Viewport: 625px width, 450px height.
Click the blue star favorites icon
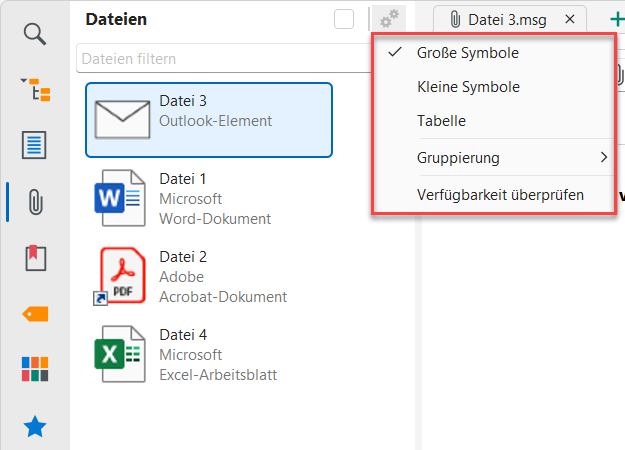[35, 427]
